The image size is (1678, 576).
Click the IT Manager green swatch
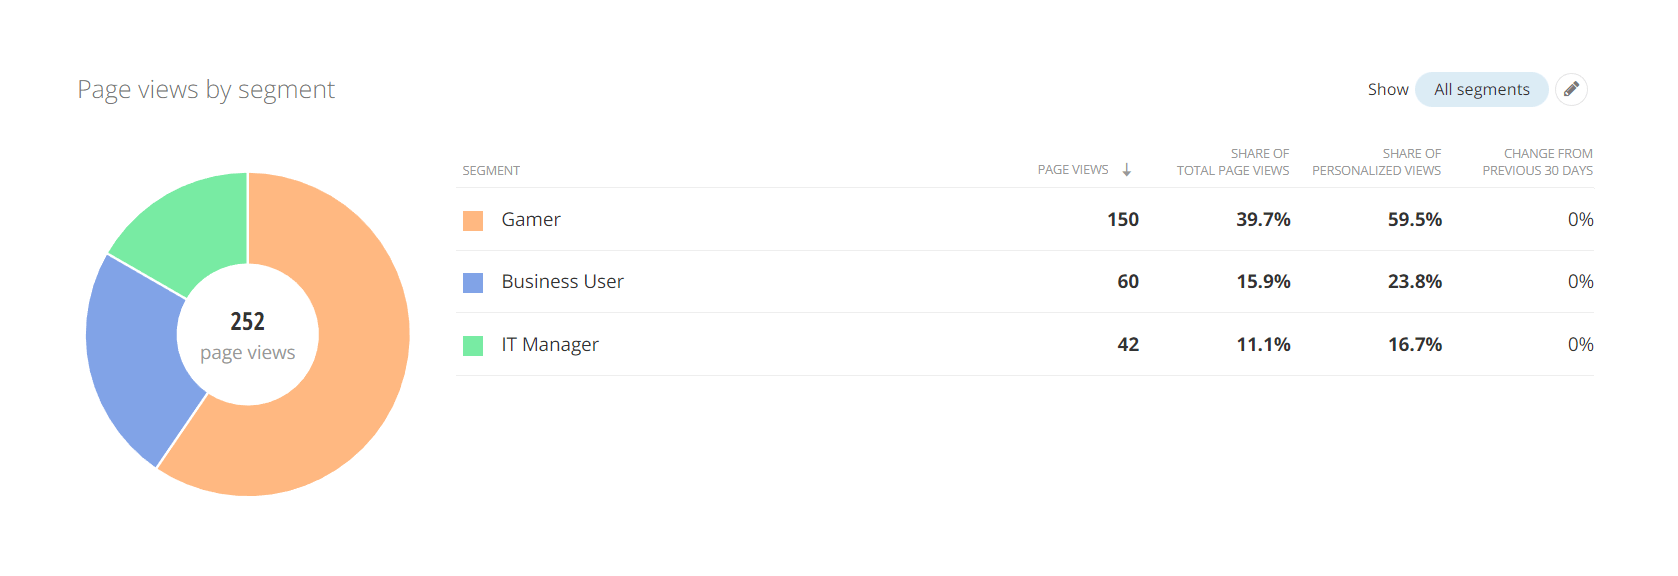(473, 345)
